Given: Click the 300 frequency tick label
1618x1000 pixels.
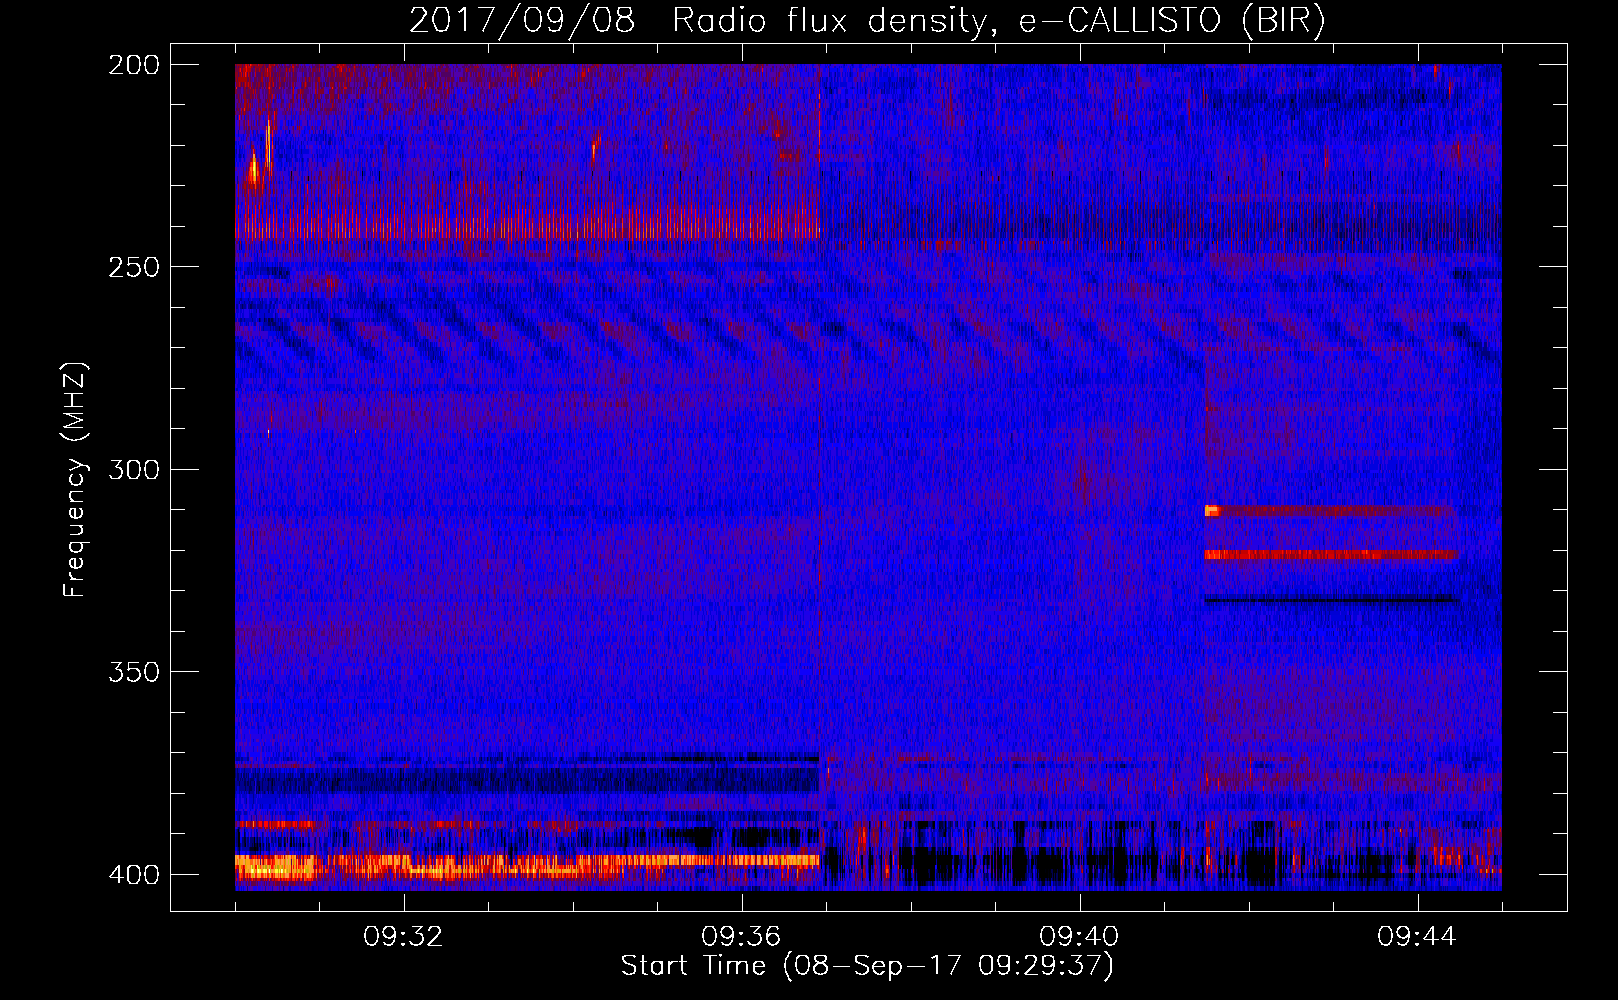Looking at the screenshot, I should click(x=134, y=469).
